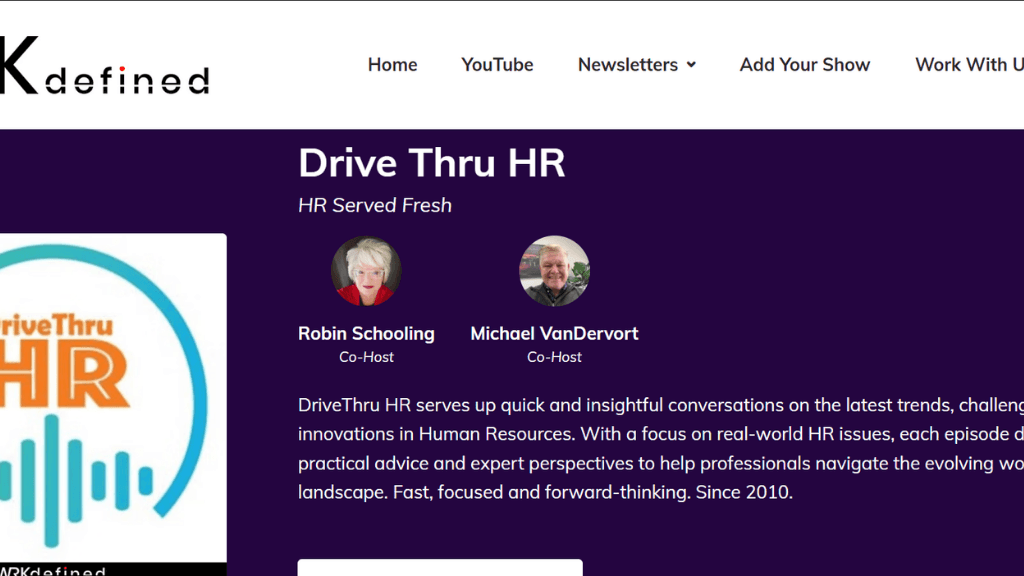Click the Co-Host label under Robin Schooling
Image resolution: width=1024 pixels, height=576 pixels.
coord(366,357)
